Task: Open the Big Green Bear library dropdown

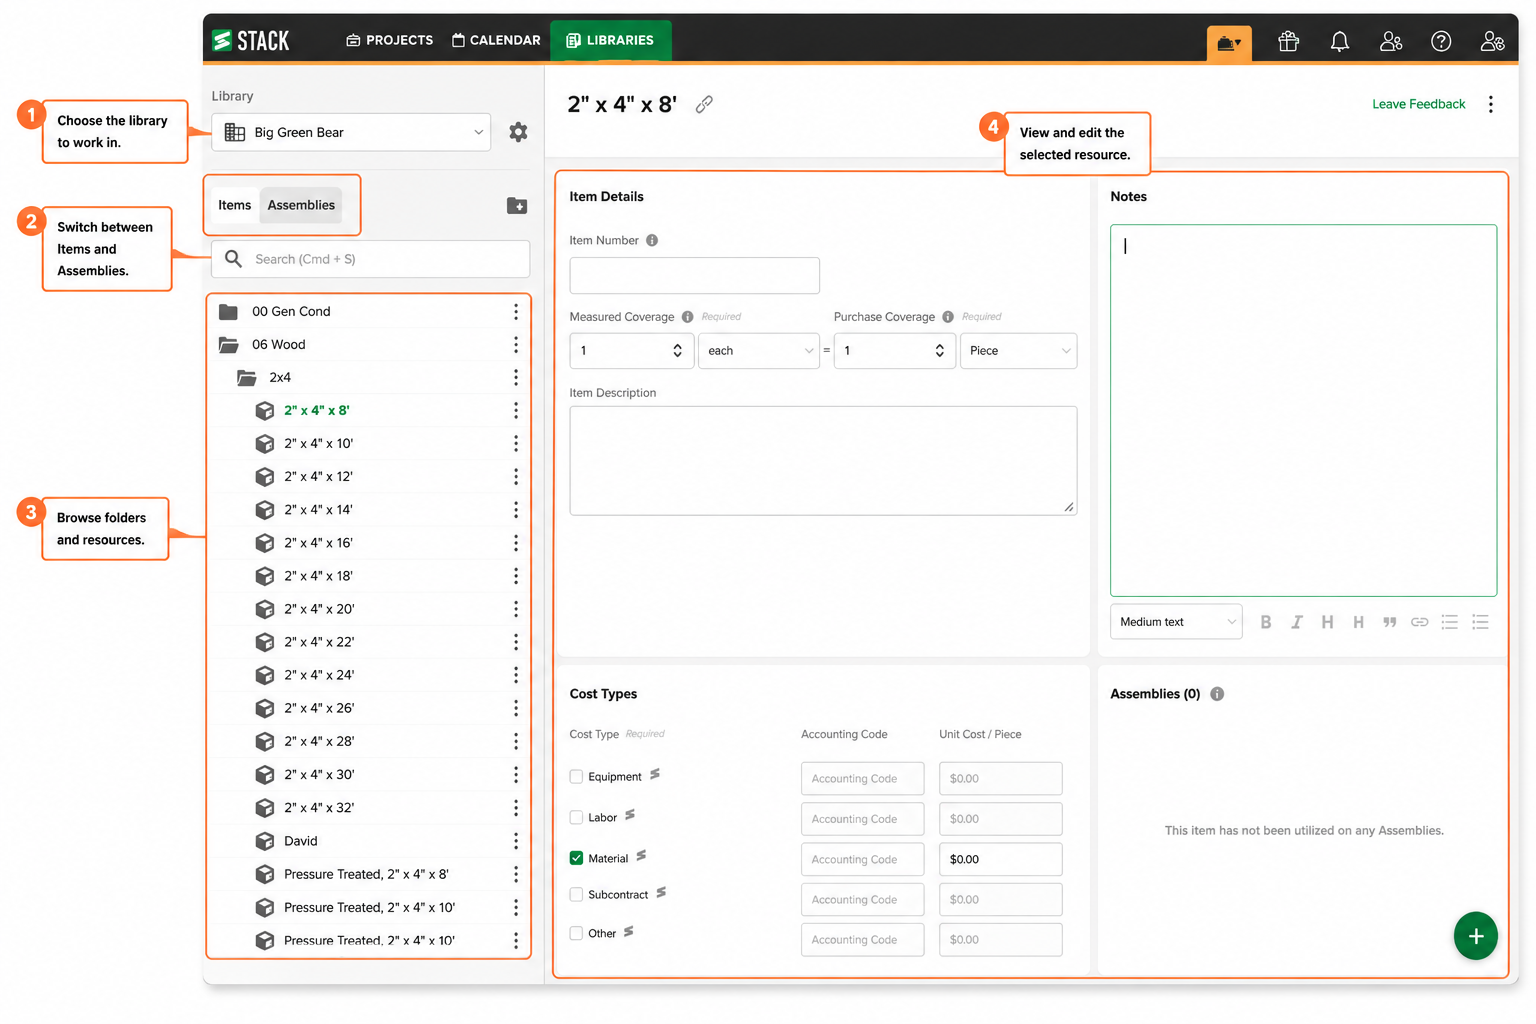Action: coord(351,132)
